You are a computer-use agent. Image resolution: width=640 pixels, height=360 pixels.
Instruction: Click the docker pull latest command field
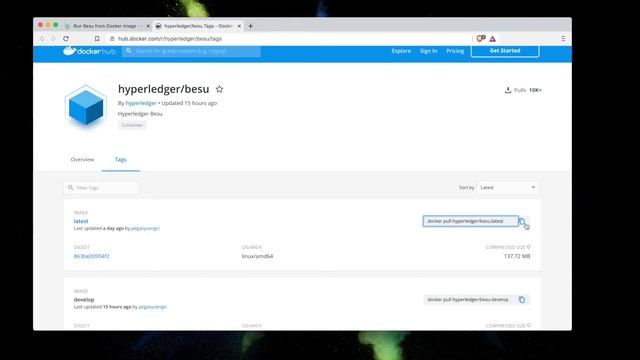471,221
